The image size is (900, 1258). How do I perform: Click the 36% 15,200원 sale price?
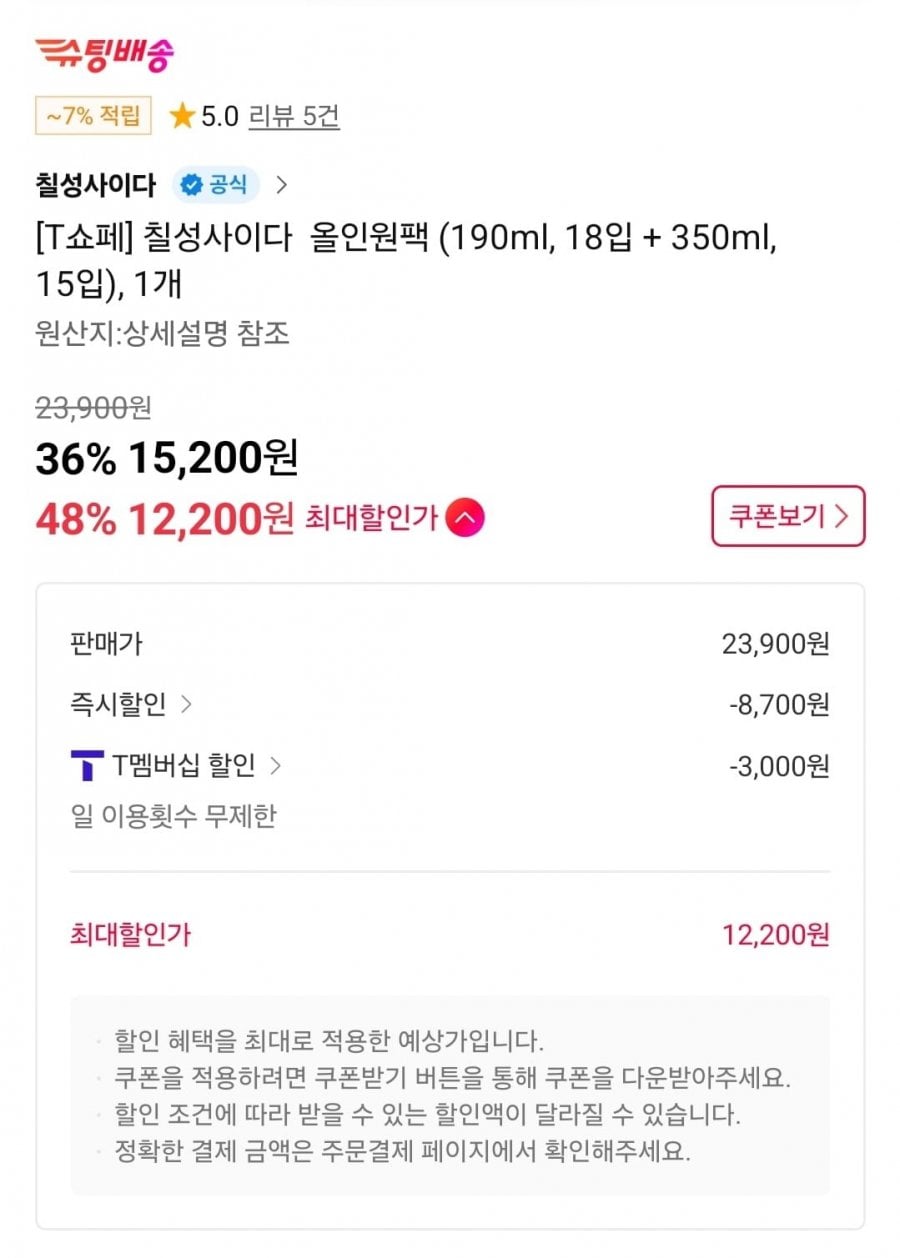[167, 459]
